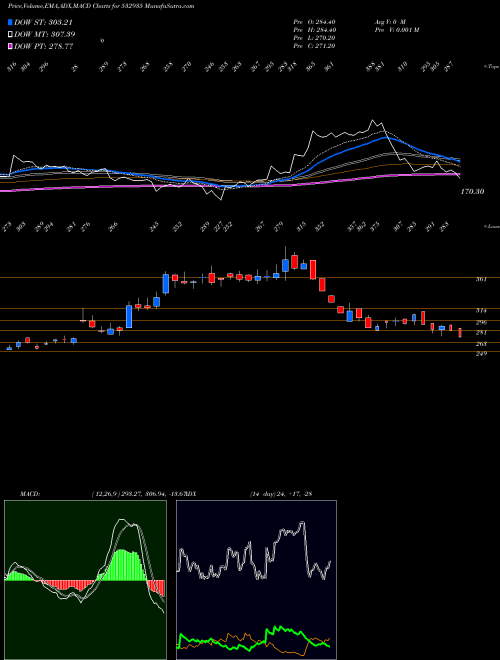
Task: Select the white DOW MT legend swatch
Action: [x=10, y=34]
